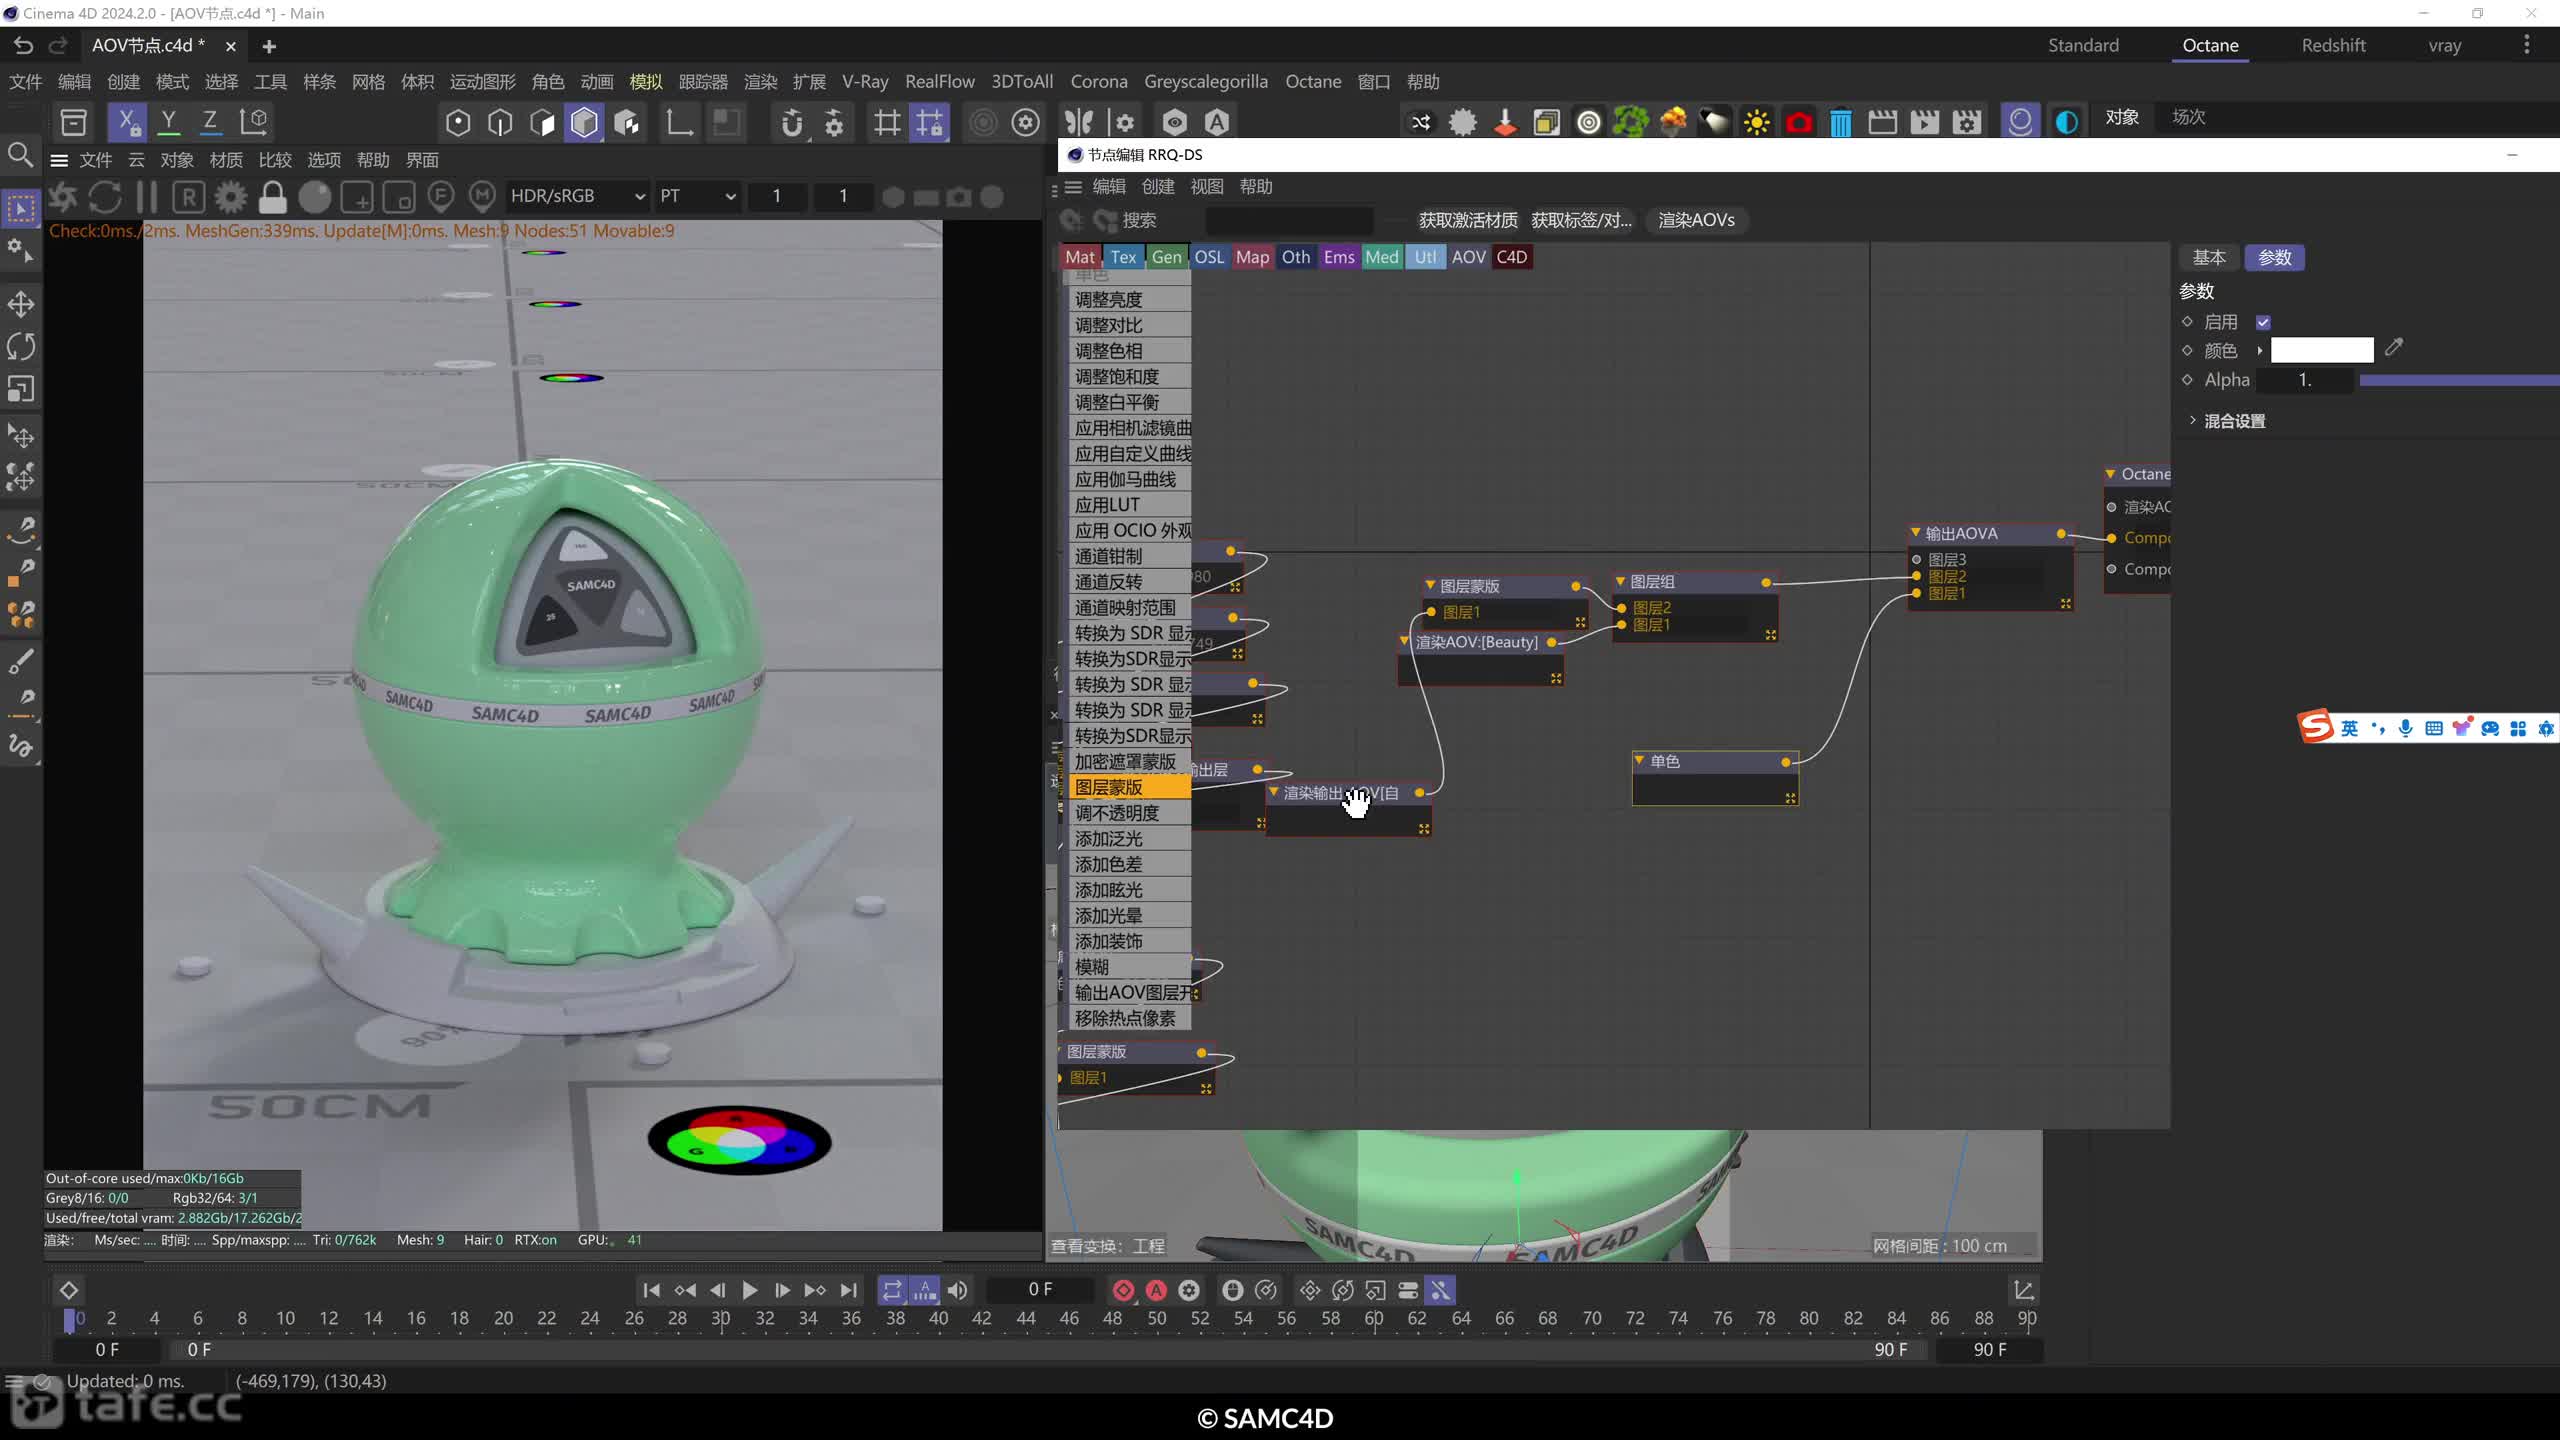Screen dimensions: 2560x1440
Task: Click the 获取激活材质 button
Action: click(x=1467, y=220)
